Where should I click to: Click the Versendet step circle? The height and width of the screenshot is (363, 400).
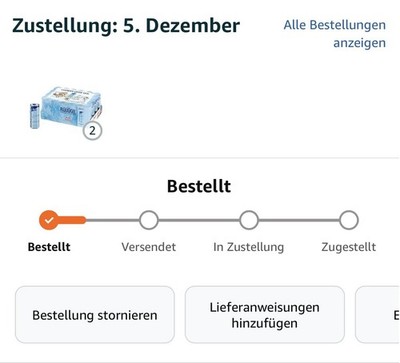point(149,220)
